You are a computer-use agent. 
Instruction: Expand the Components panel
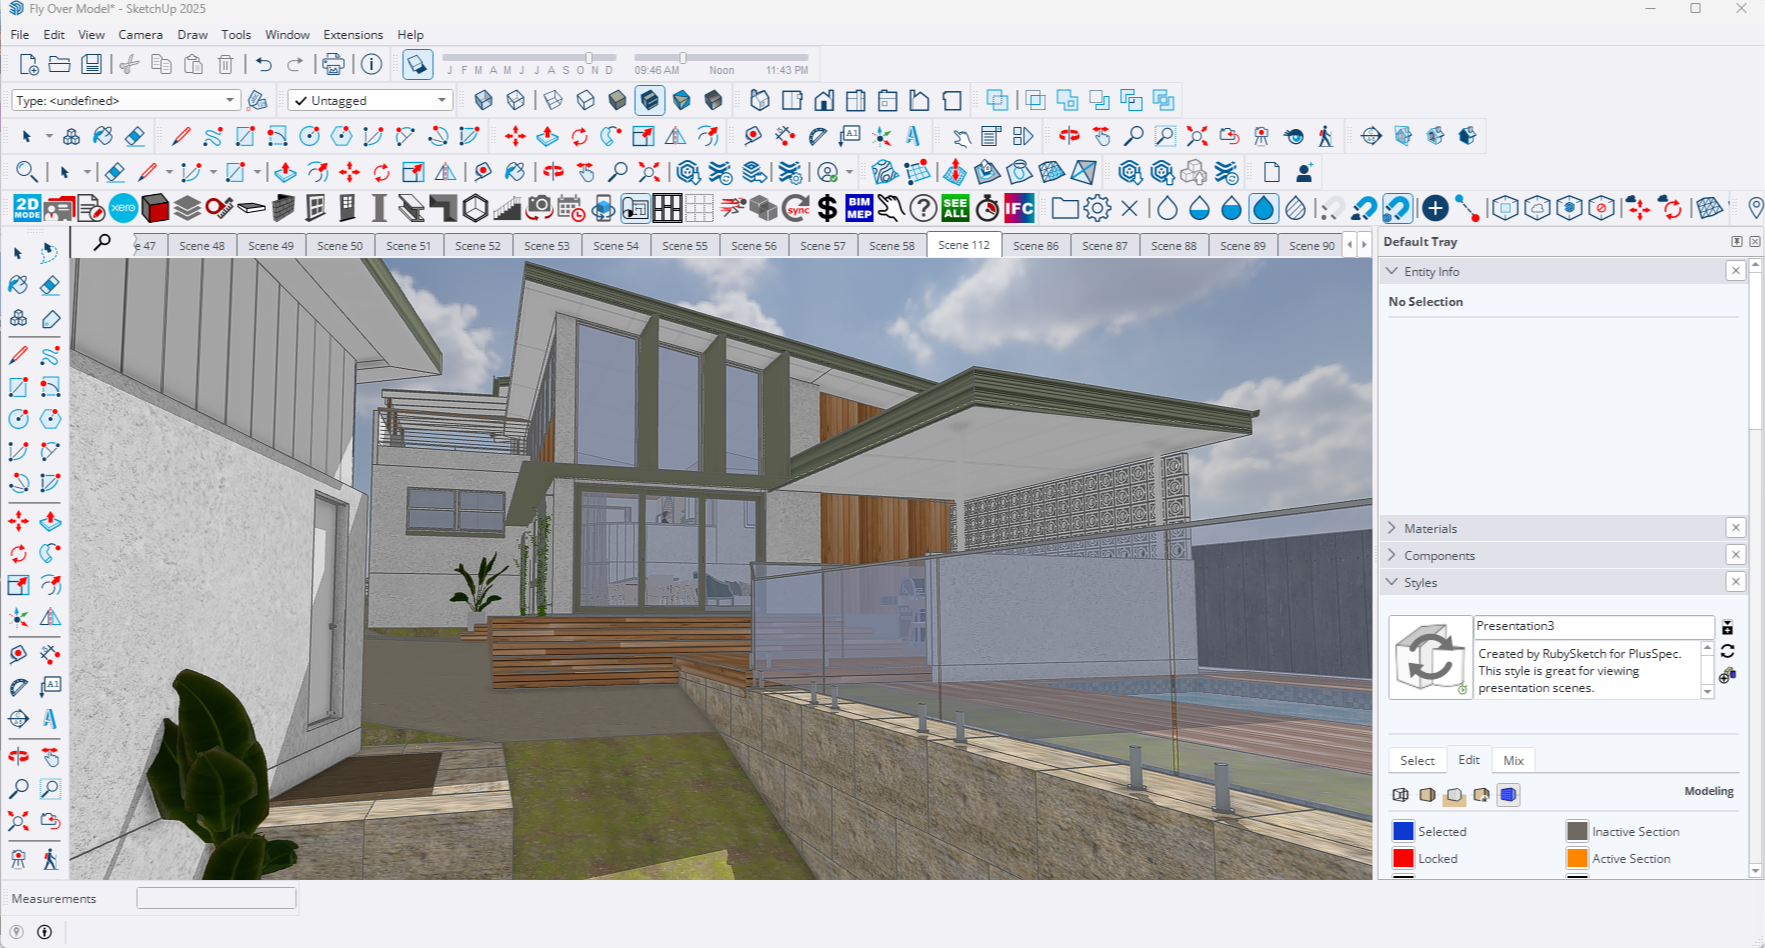pos(1391,555)
